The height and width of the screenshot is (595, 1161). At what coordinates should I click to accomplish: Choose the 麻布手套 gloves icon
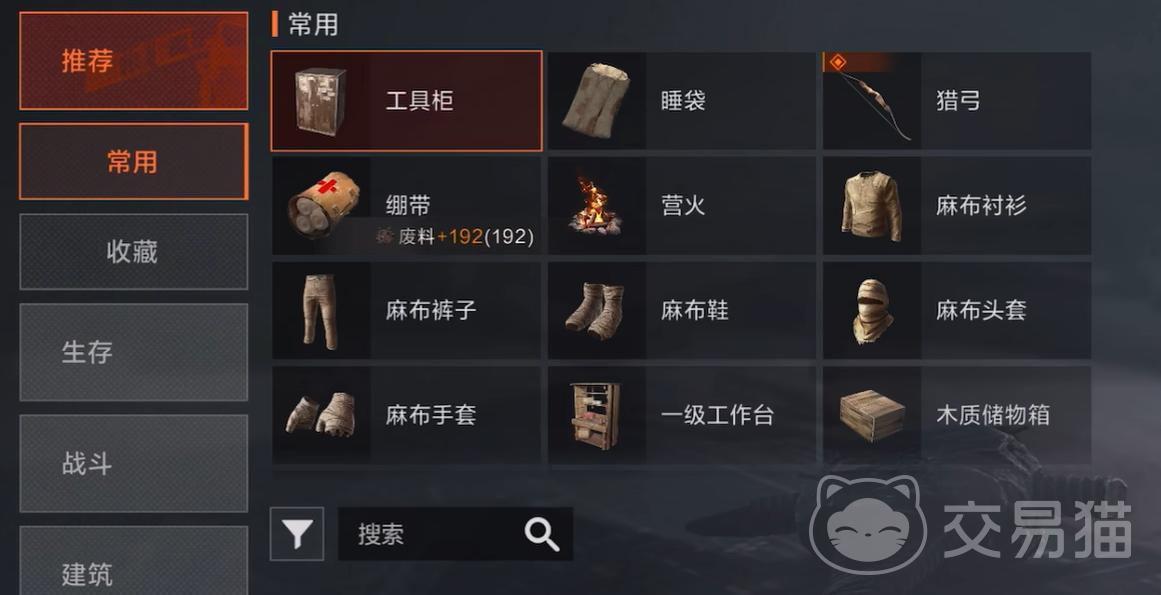[321, 414]
